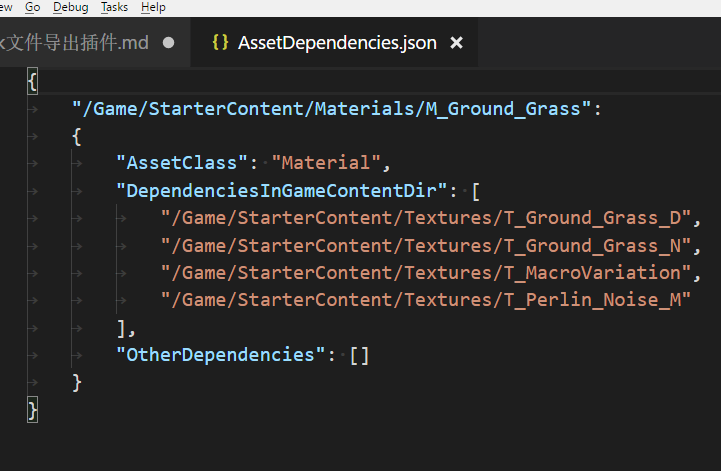The image size is (721, 471).
Task: Click the "Material" string value
Action: [326, 163]
